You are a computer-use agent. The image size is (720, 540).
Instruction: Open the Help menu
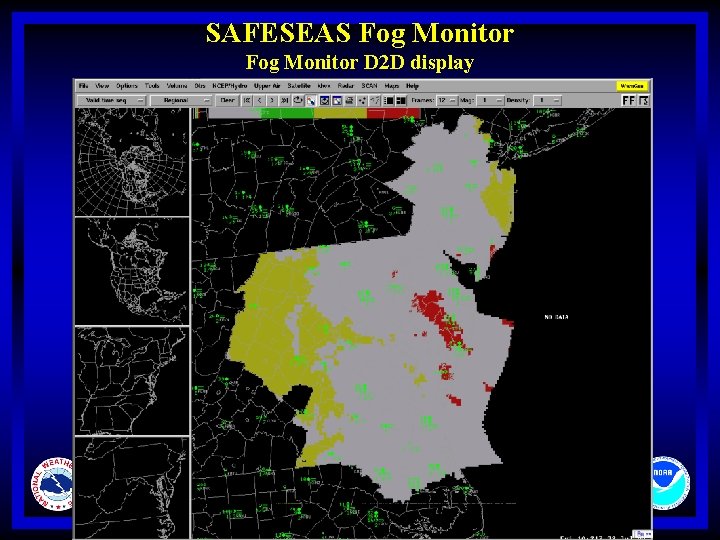(412, 86)
